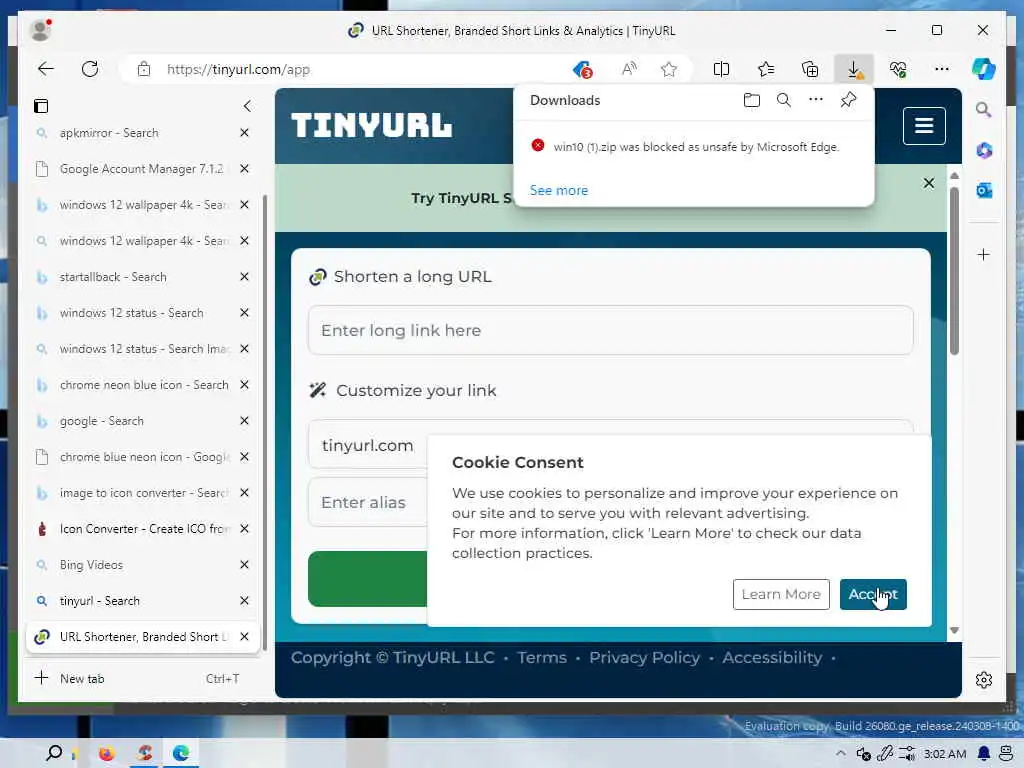1024x768 pixels.
Task: Open notifications bell in taskbar
Action: coord(984,754)
